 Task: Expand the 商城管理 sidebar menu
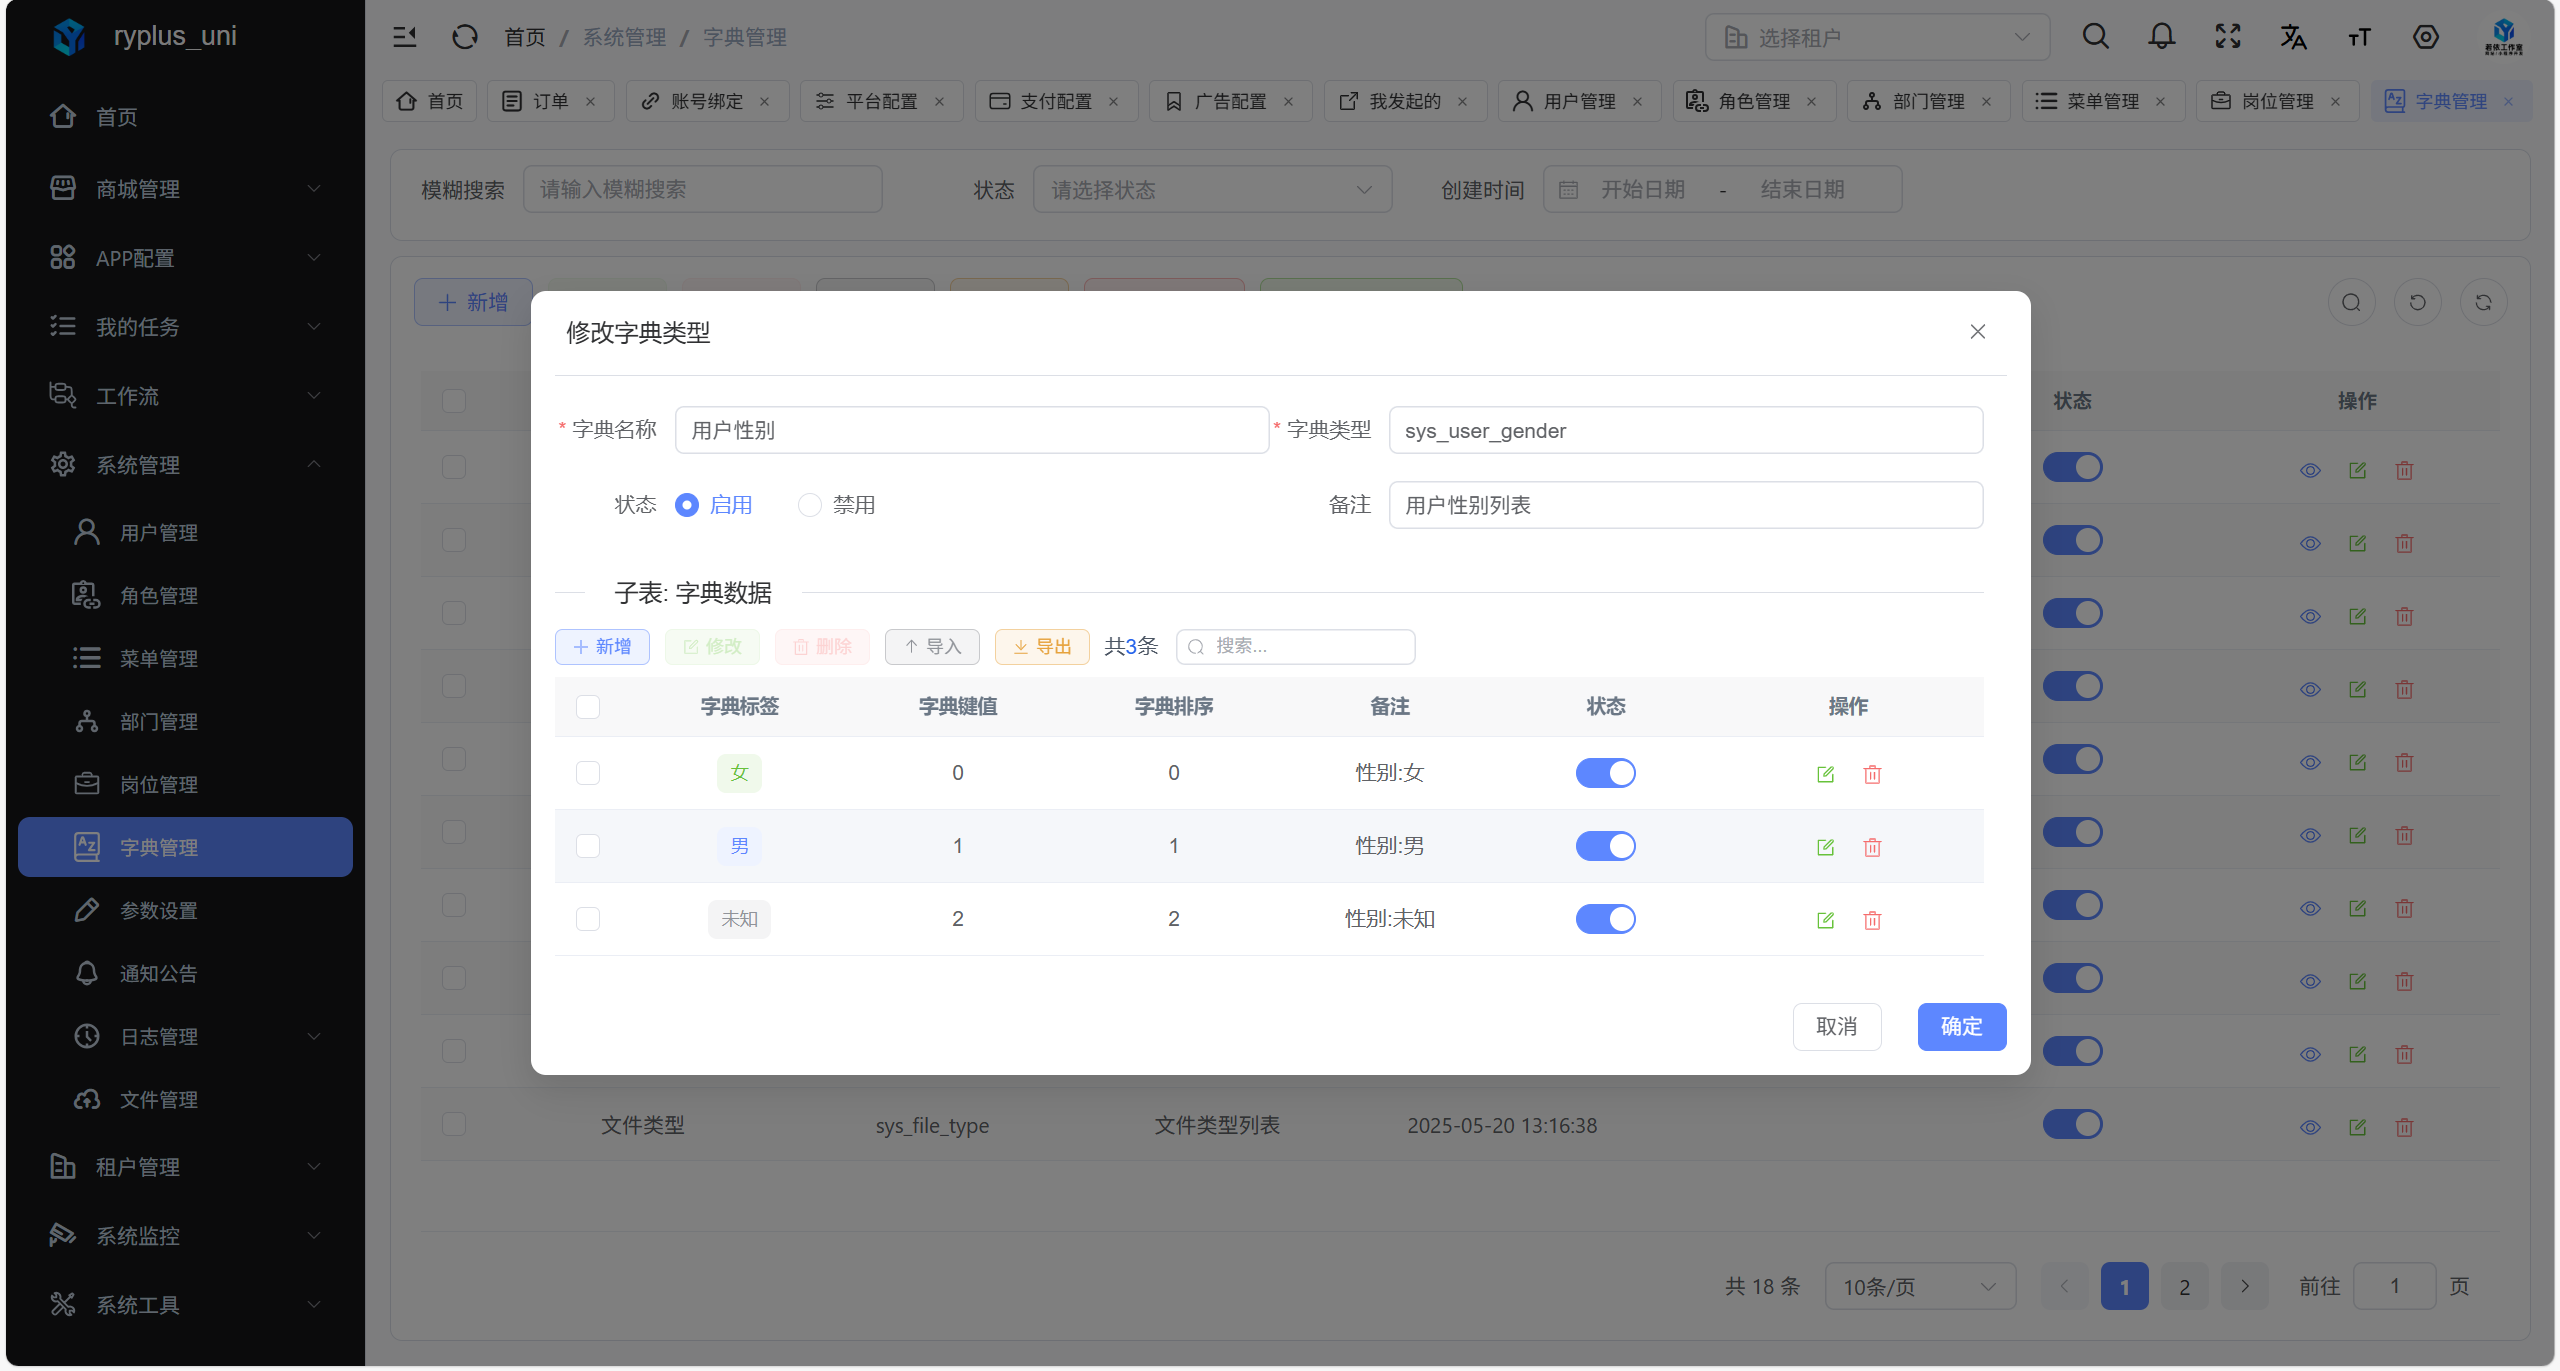pyautogui.click(x=185, y=189)
